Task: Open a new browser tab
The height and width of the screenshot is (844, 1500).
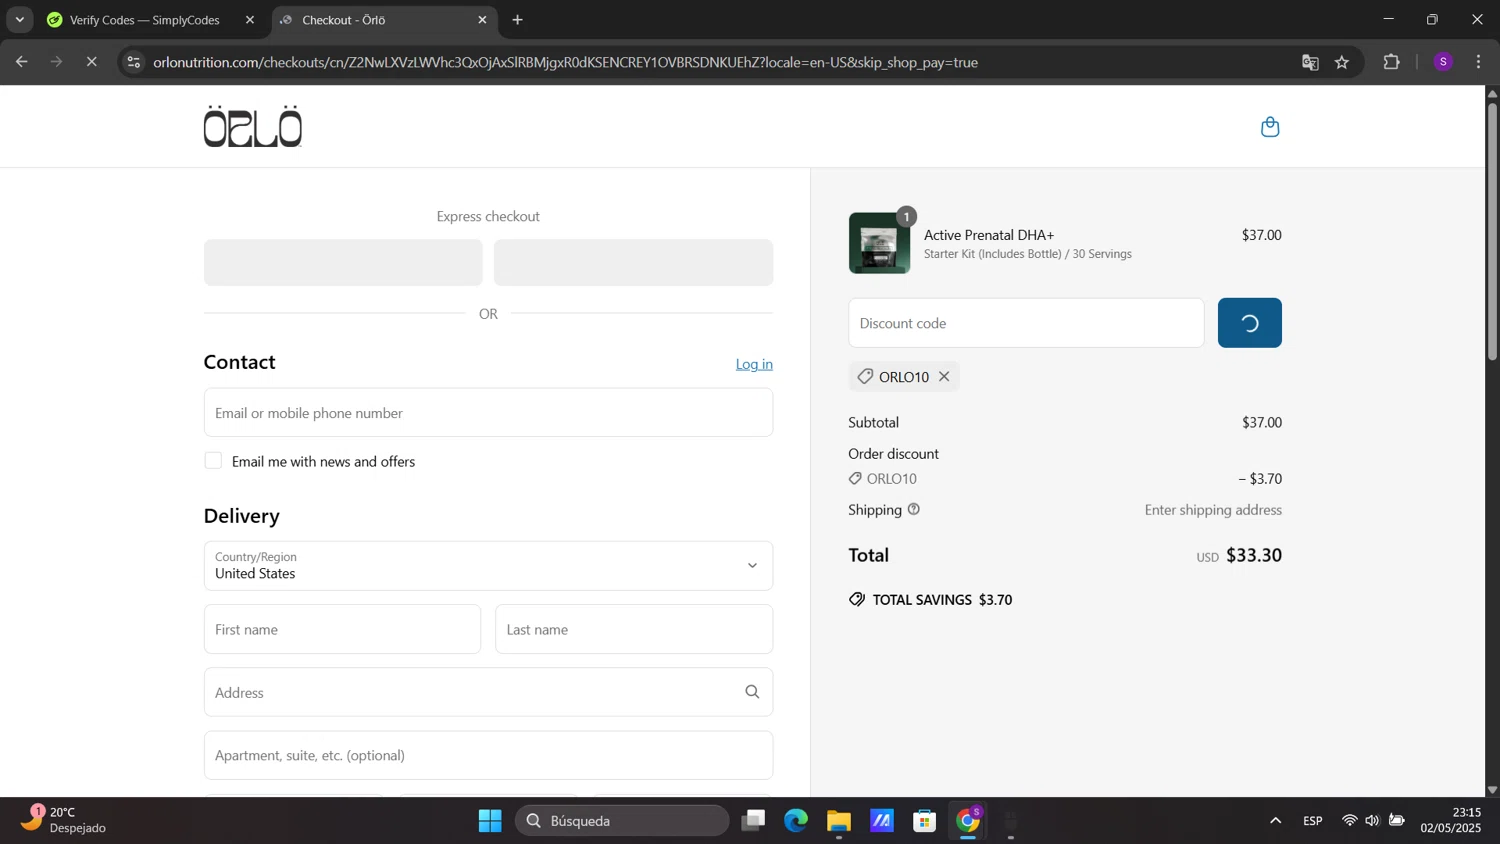Action: click(517, 20)
